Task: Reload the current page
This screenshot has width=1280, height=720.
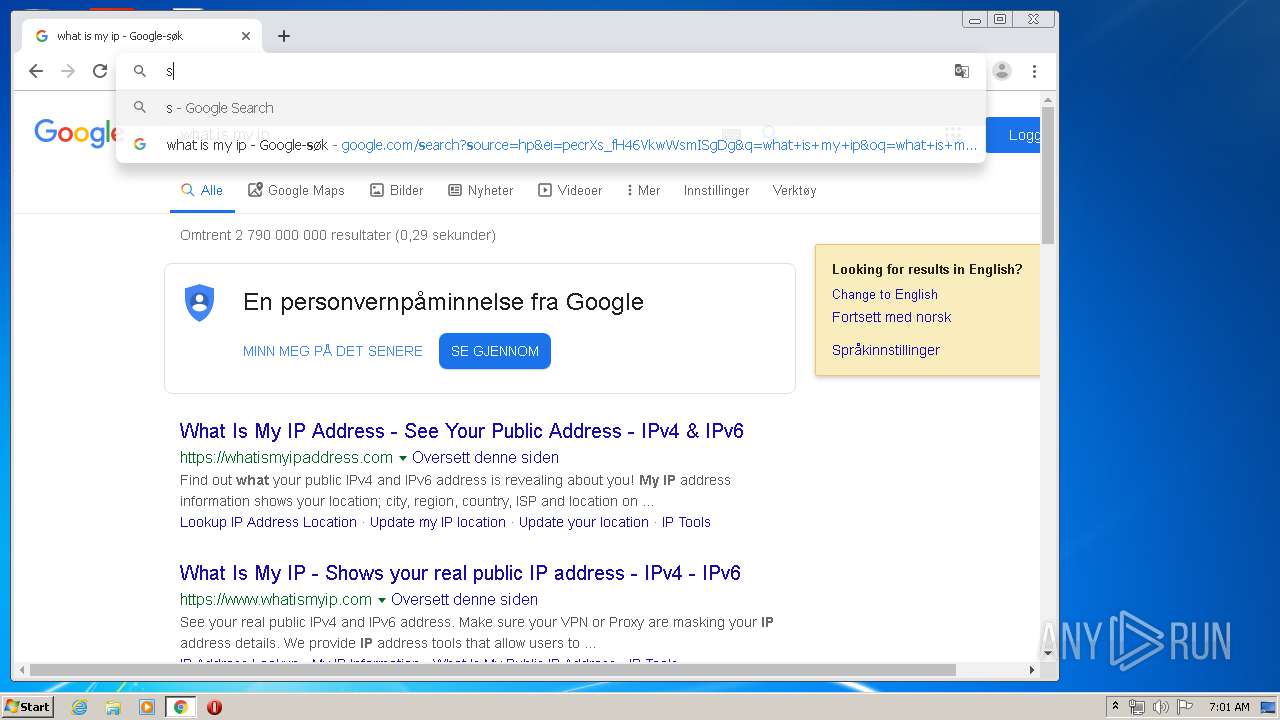Action: [100, 71]
